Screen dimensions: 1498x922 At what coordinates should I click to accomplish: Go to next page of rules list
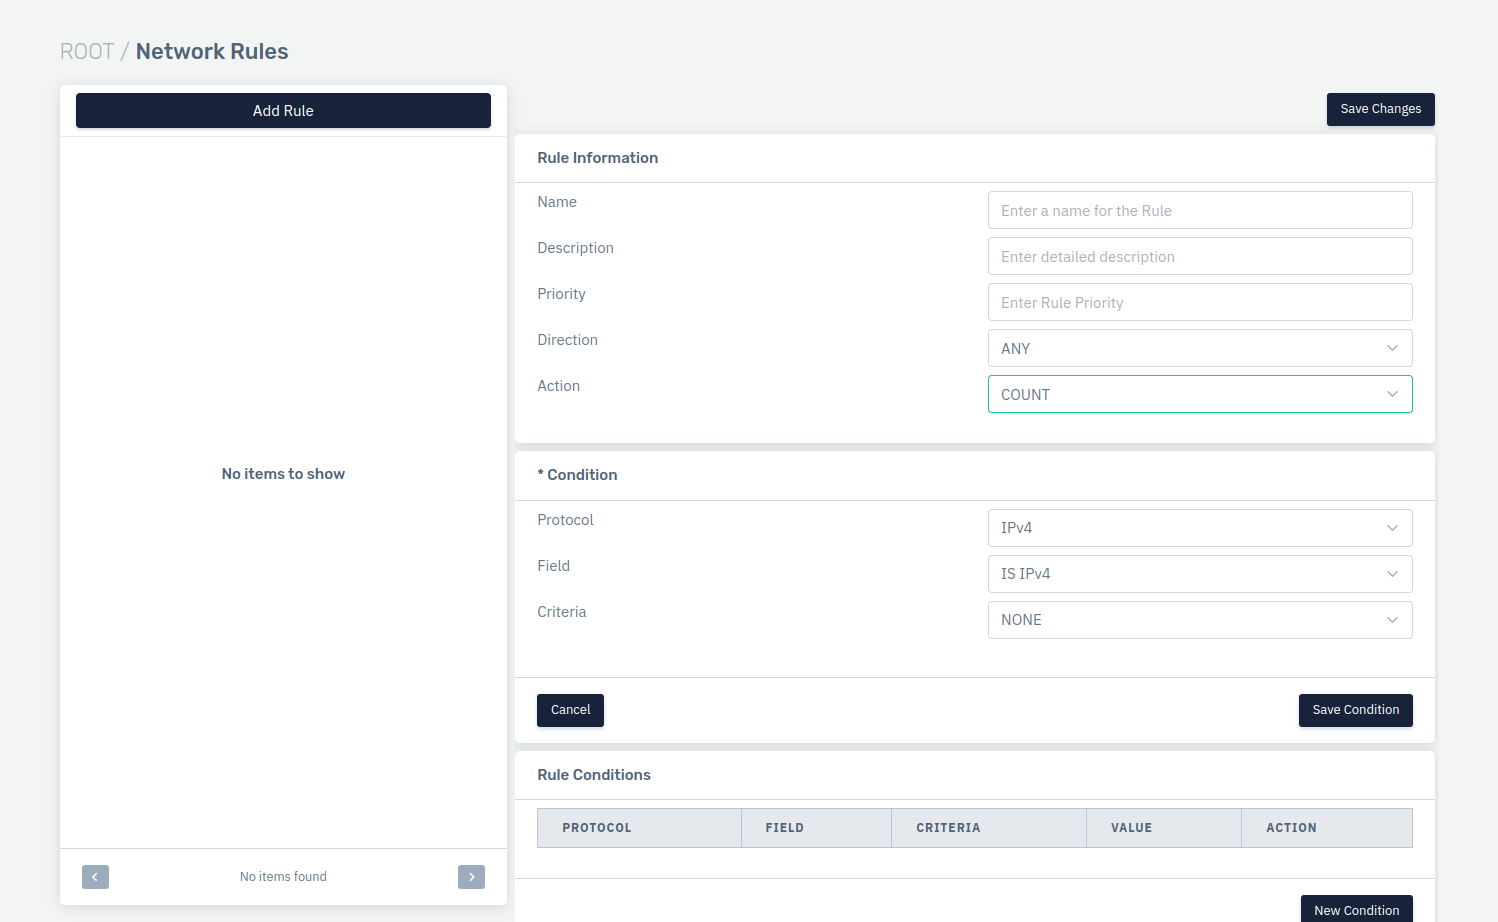coord(471,877)
